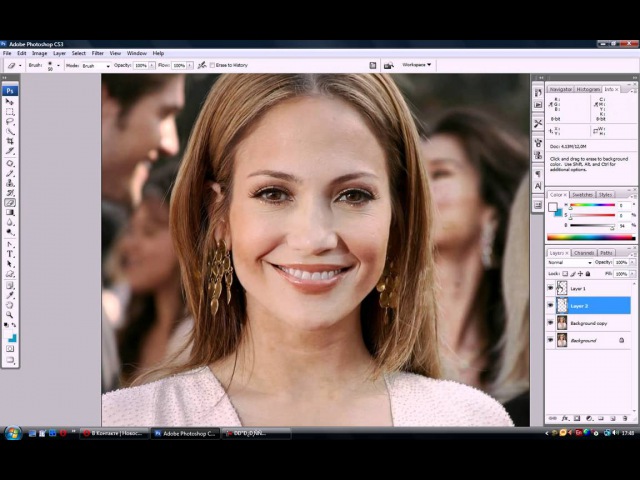Select the Zoom tool
Viewport: 640px width, 480px height.
[10, 315]
